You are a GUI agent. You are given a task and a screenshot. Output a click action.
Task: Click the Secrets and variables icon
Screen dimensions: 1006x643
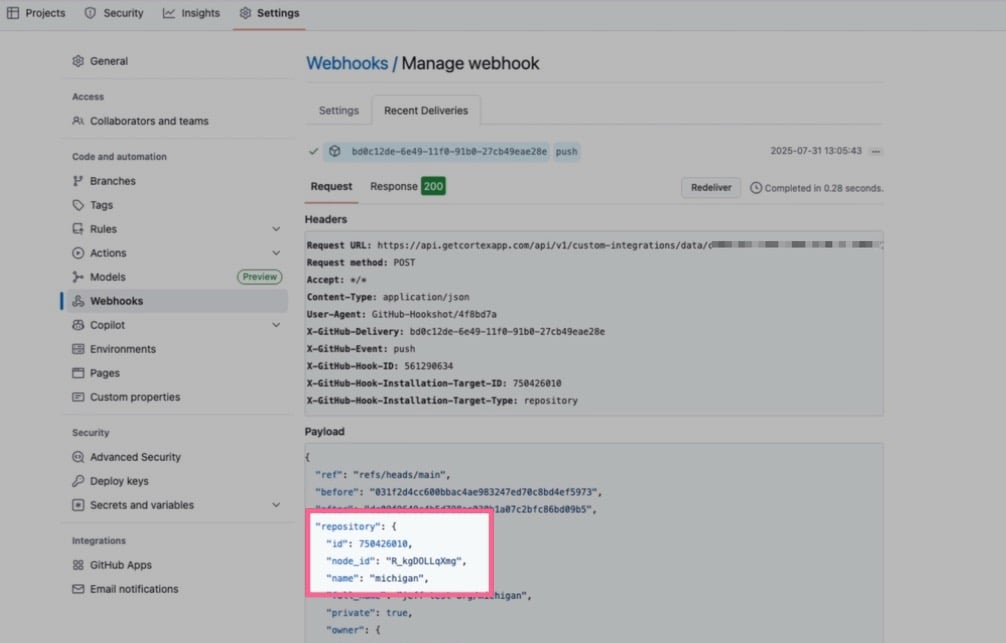(x=78, y=505)
